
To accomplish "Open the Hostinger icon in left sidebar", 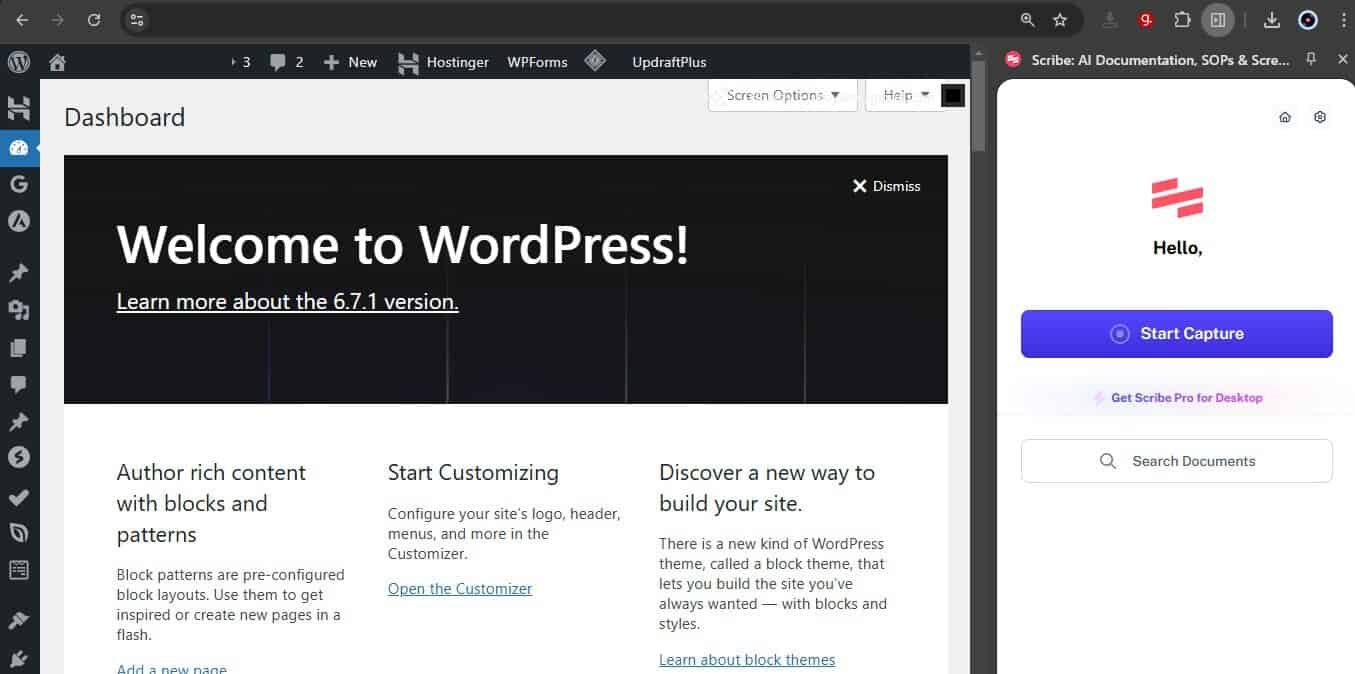I will pos(18,109).
